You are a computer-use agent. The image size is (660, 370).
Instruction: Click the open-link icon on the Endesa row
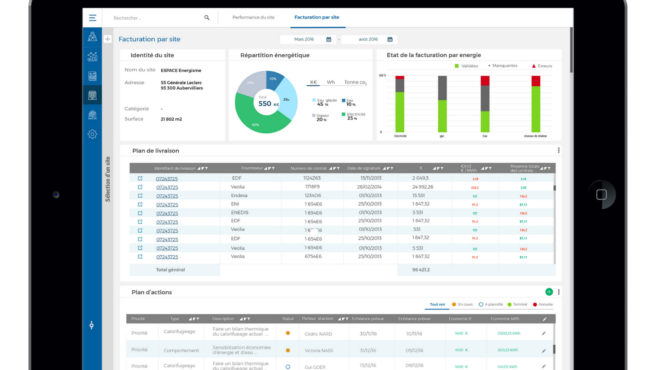tap(140, 196)
